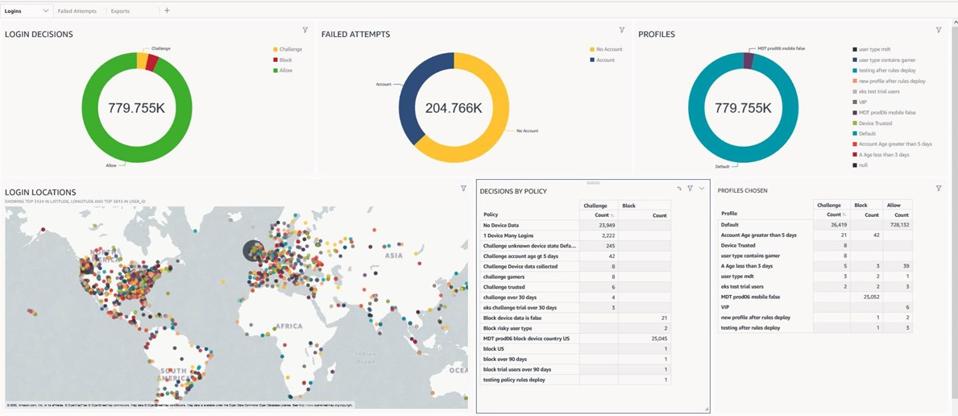Click Account Age greater than 5 days row
Screen dimensions: 958x416
click(x=759, y=235)
